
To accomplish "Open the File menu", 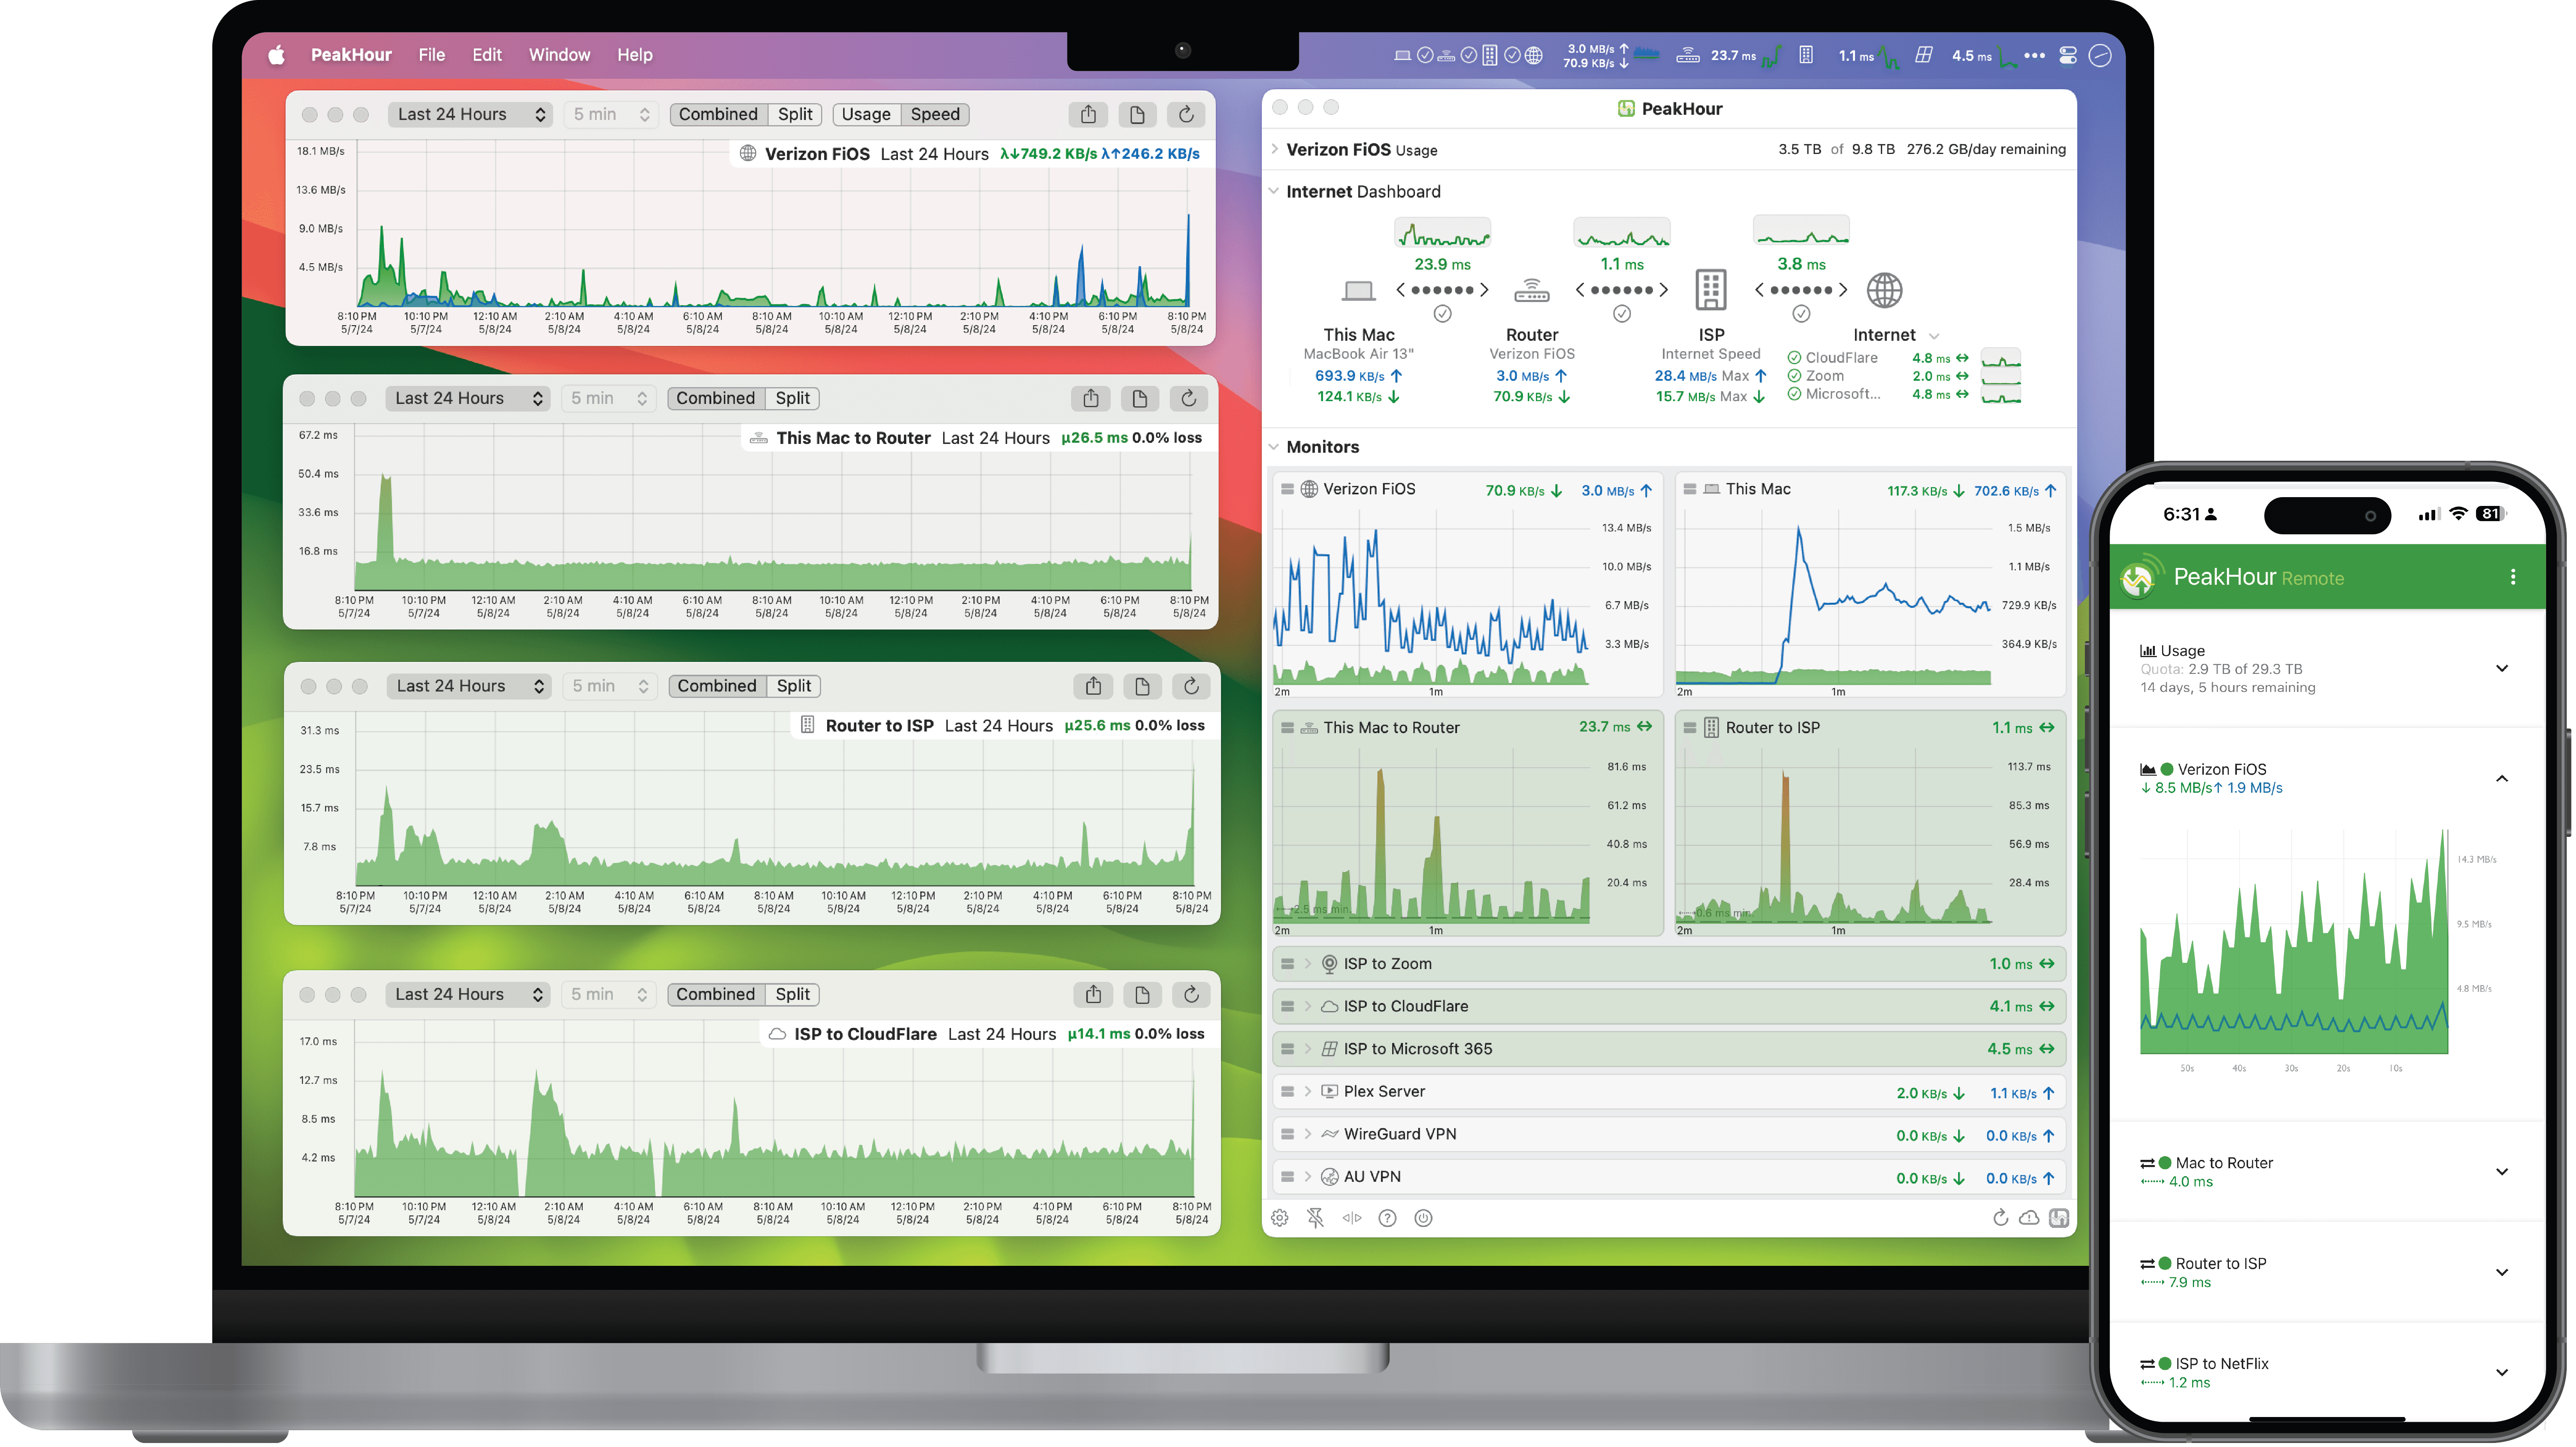I will coord(431,55).
